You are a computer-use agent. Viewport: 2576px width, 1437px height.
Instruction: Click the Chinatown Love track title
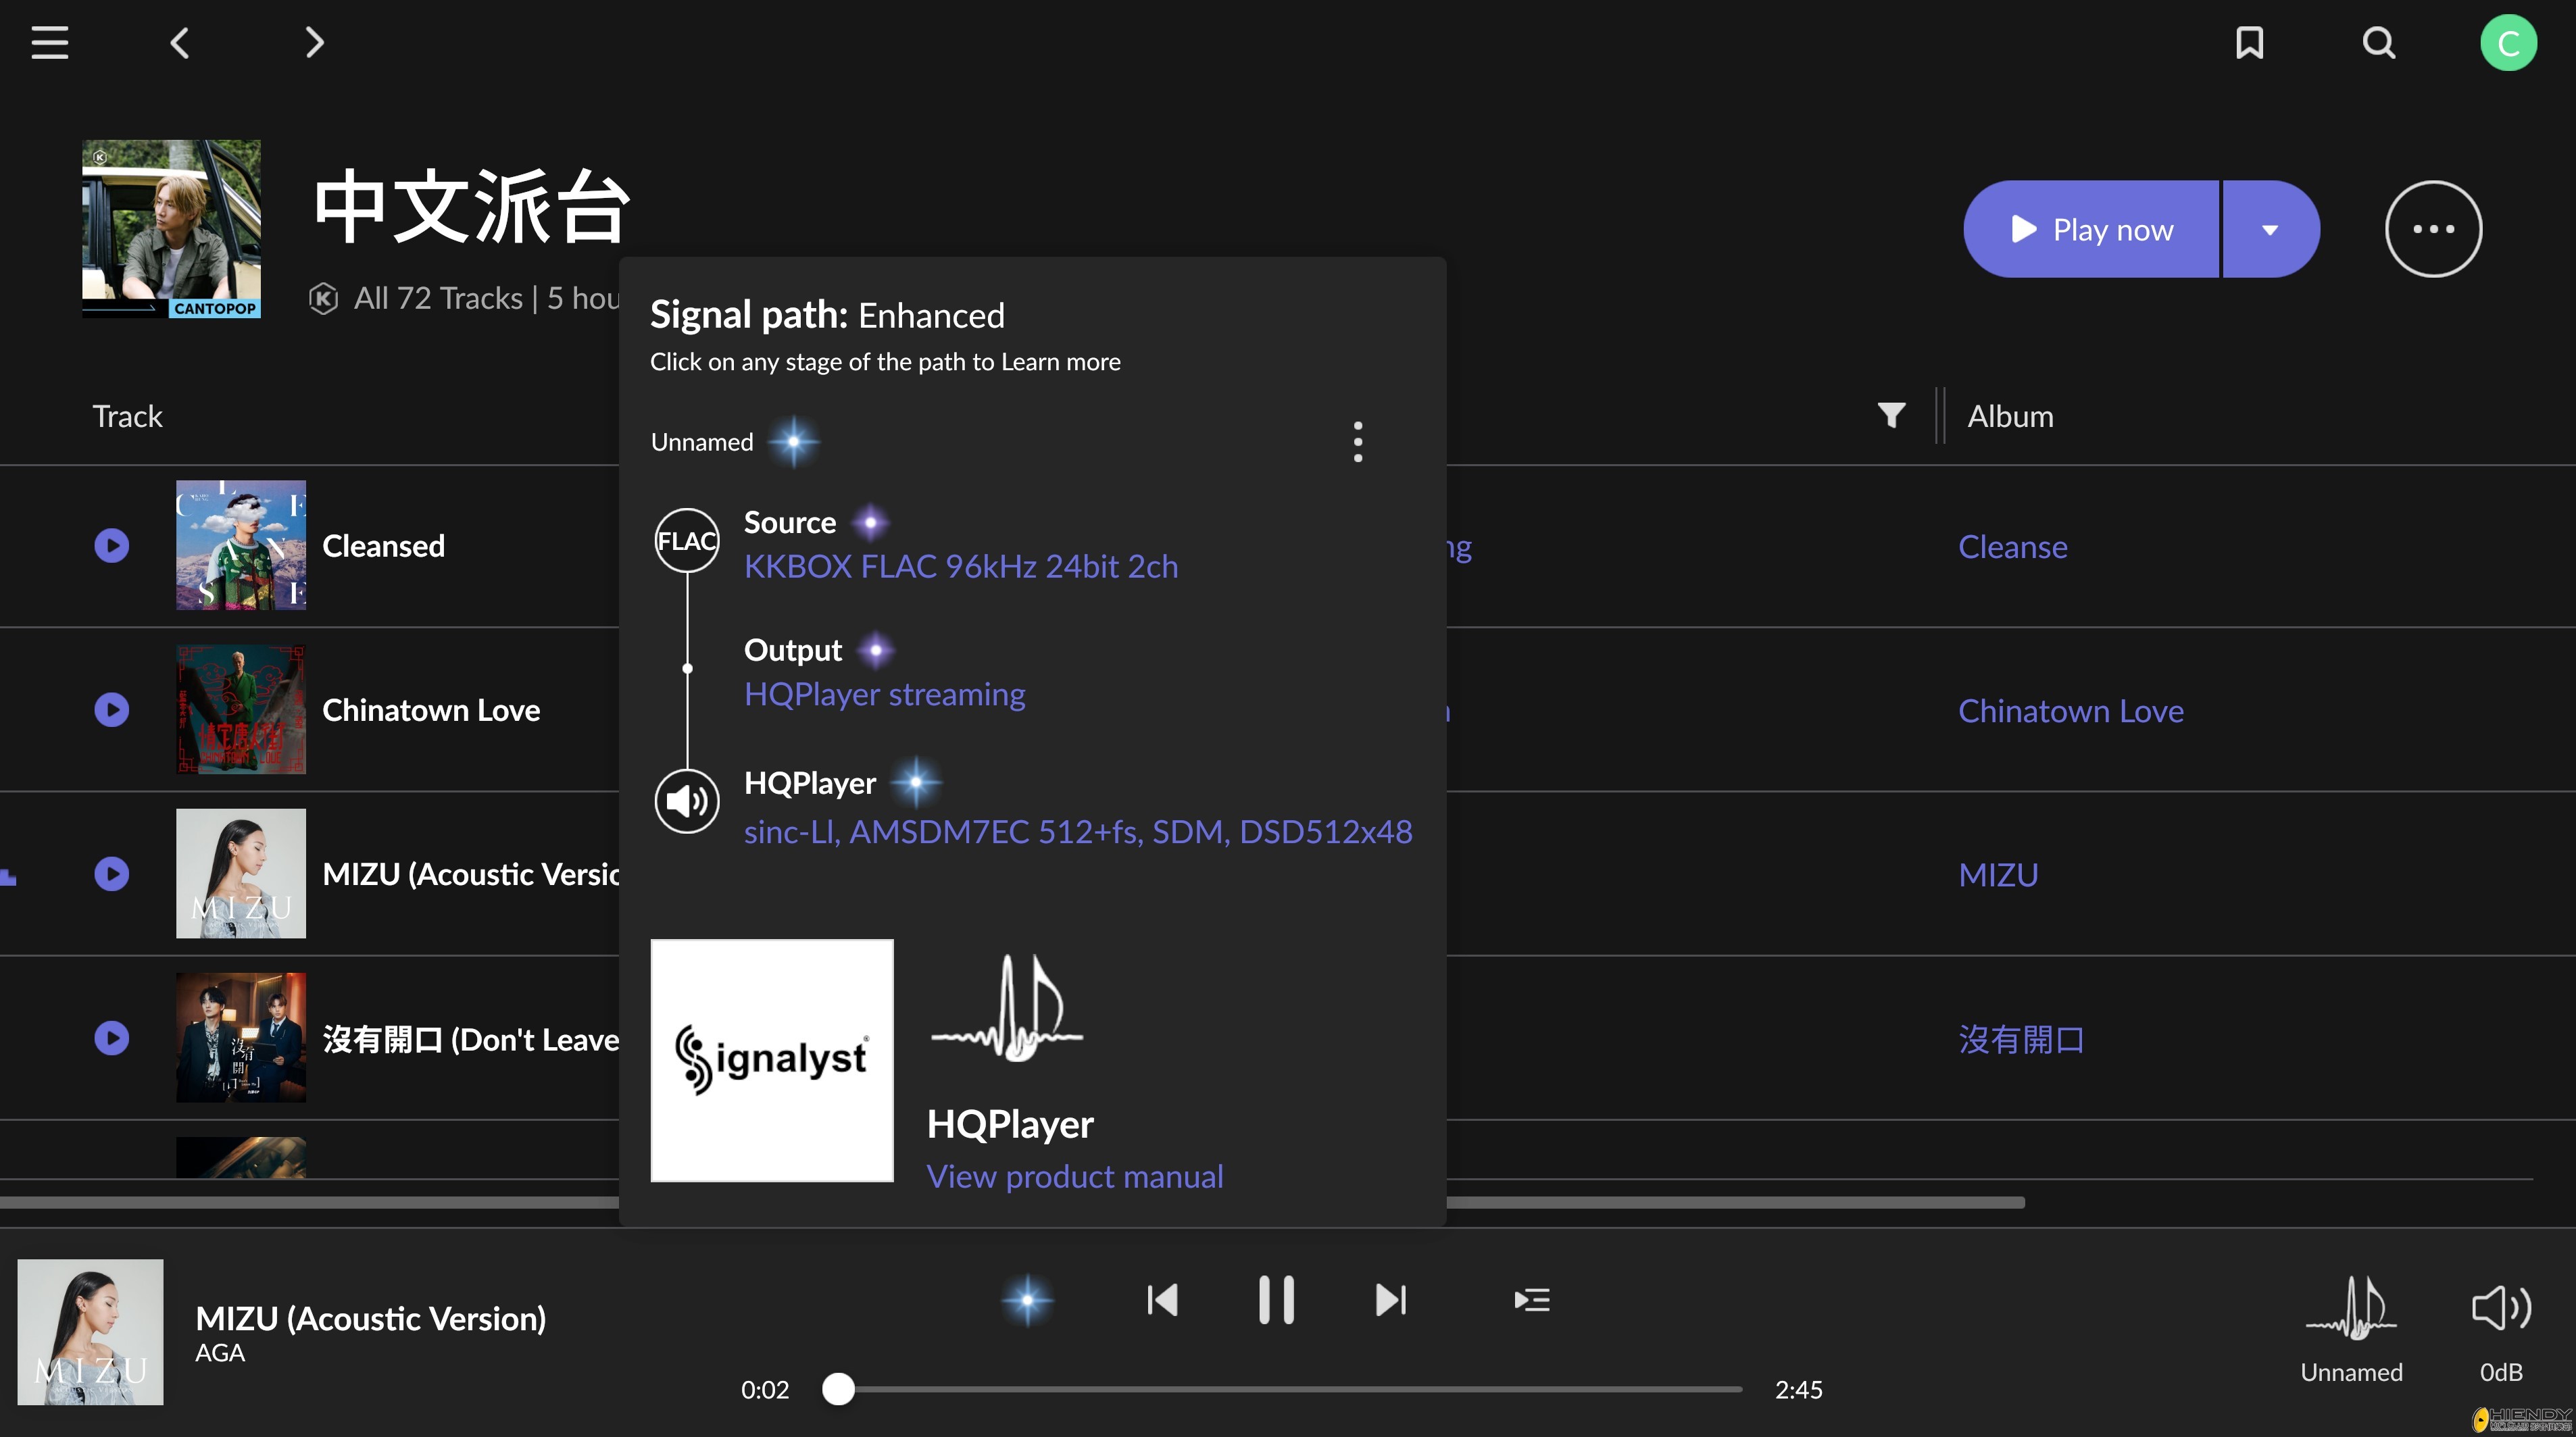pos(431,710)
